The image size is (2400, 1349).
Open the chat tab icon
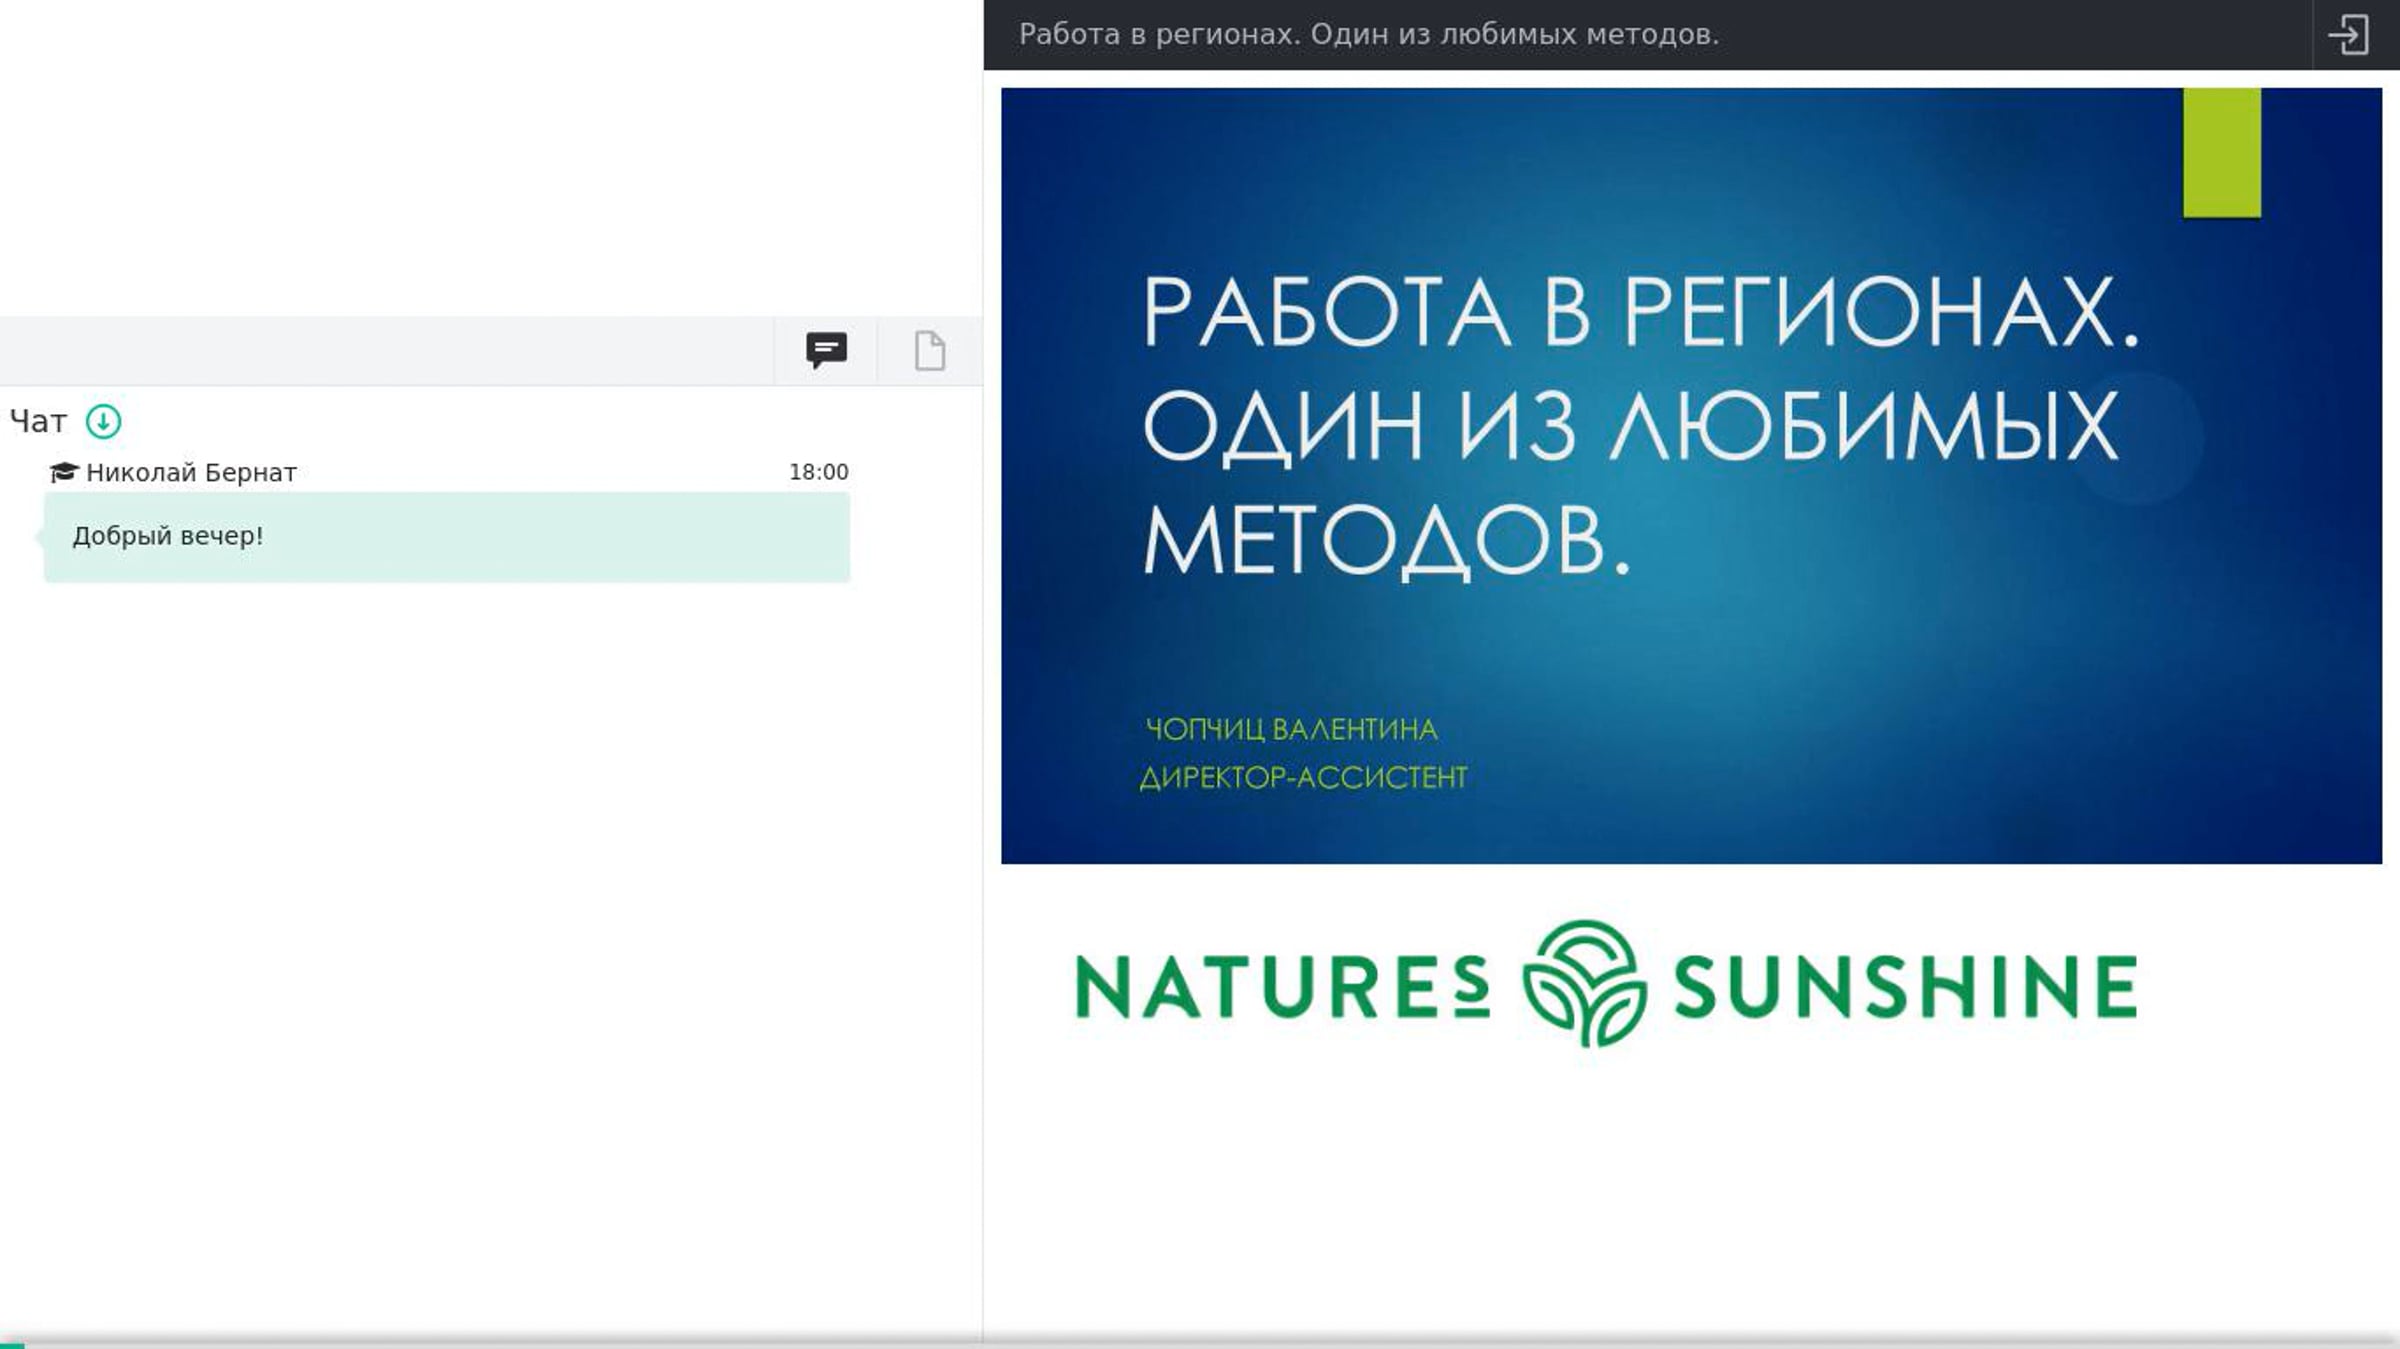click(826, 350)
